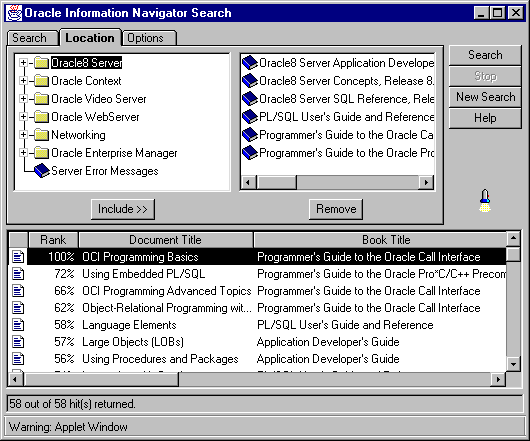This screenshot has height=441, width=530.
Task: Expand the Networking tree node
Action: 23,135
